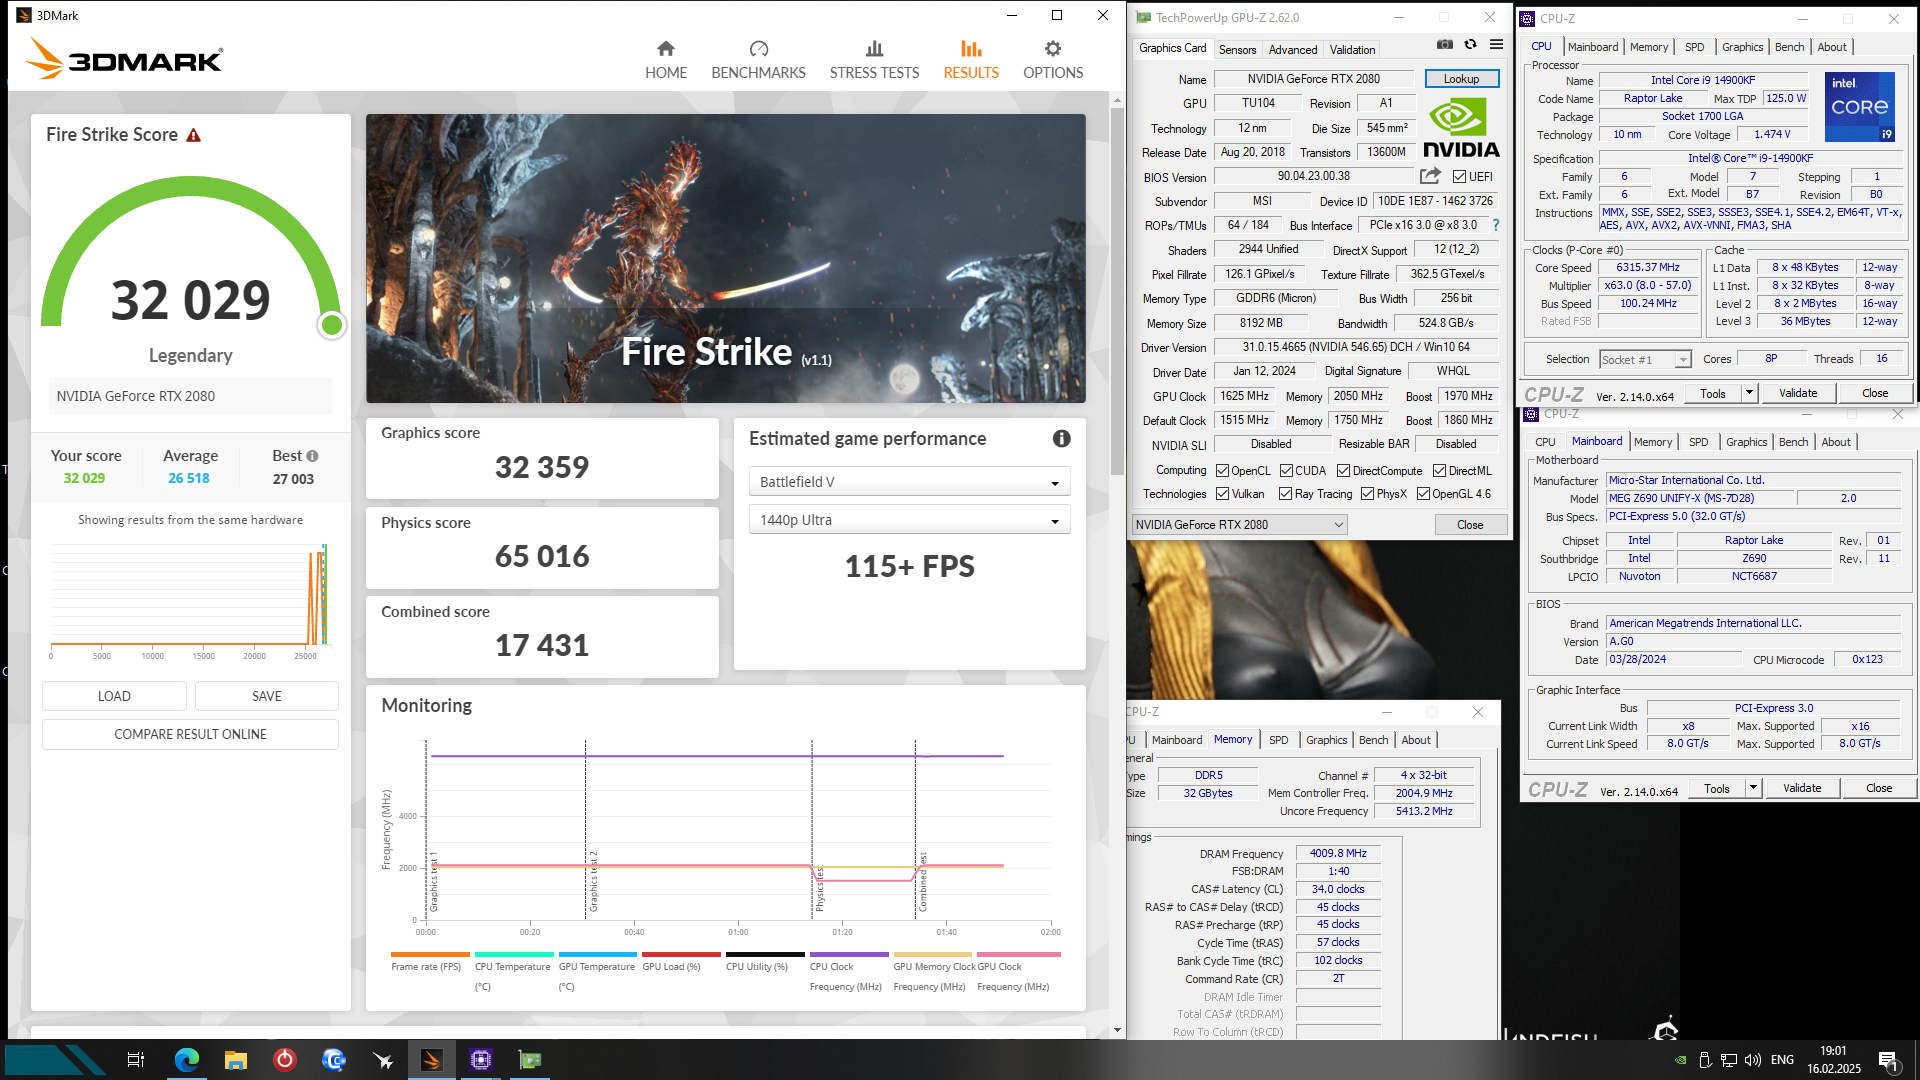Image resolution: width=1920 pixels, height=1080 pixels.
Task: Open 1440p Ultra resolution dropdown
Action: pyautogui.click(x=909, y=520)
